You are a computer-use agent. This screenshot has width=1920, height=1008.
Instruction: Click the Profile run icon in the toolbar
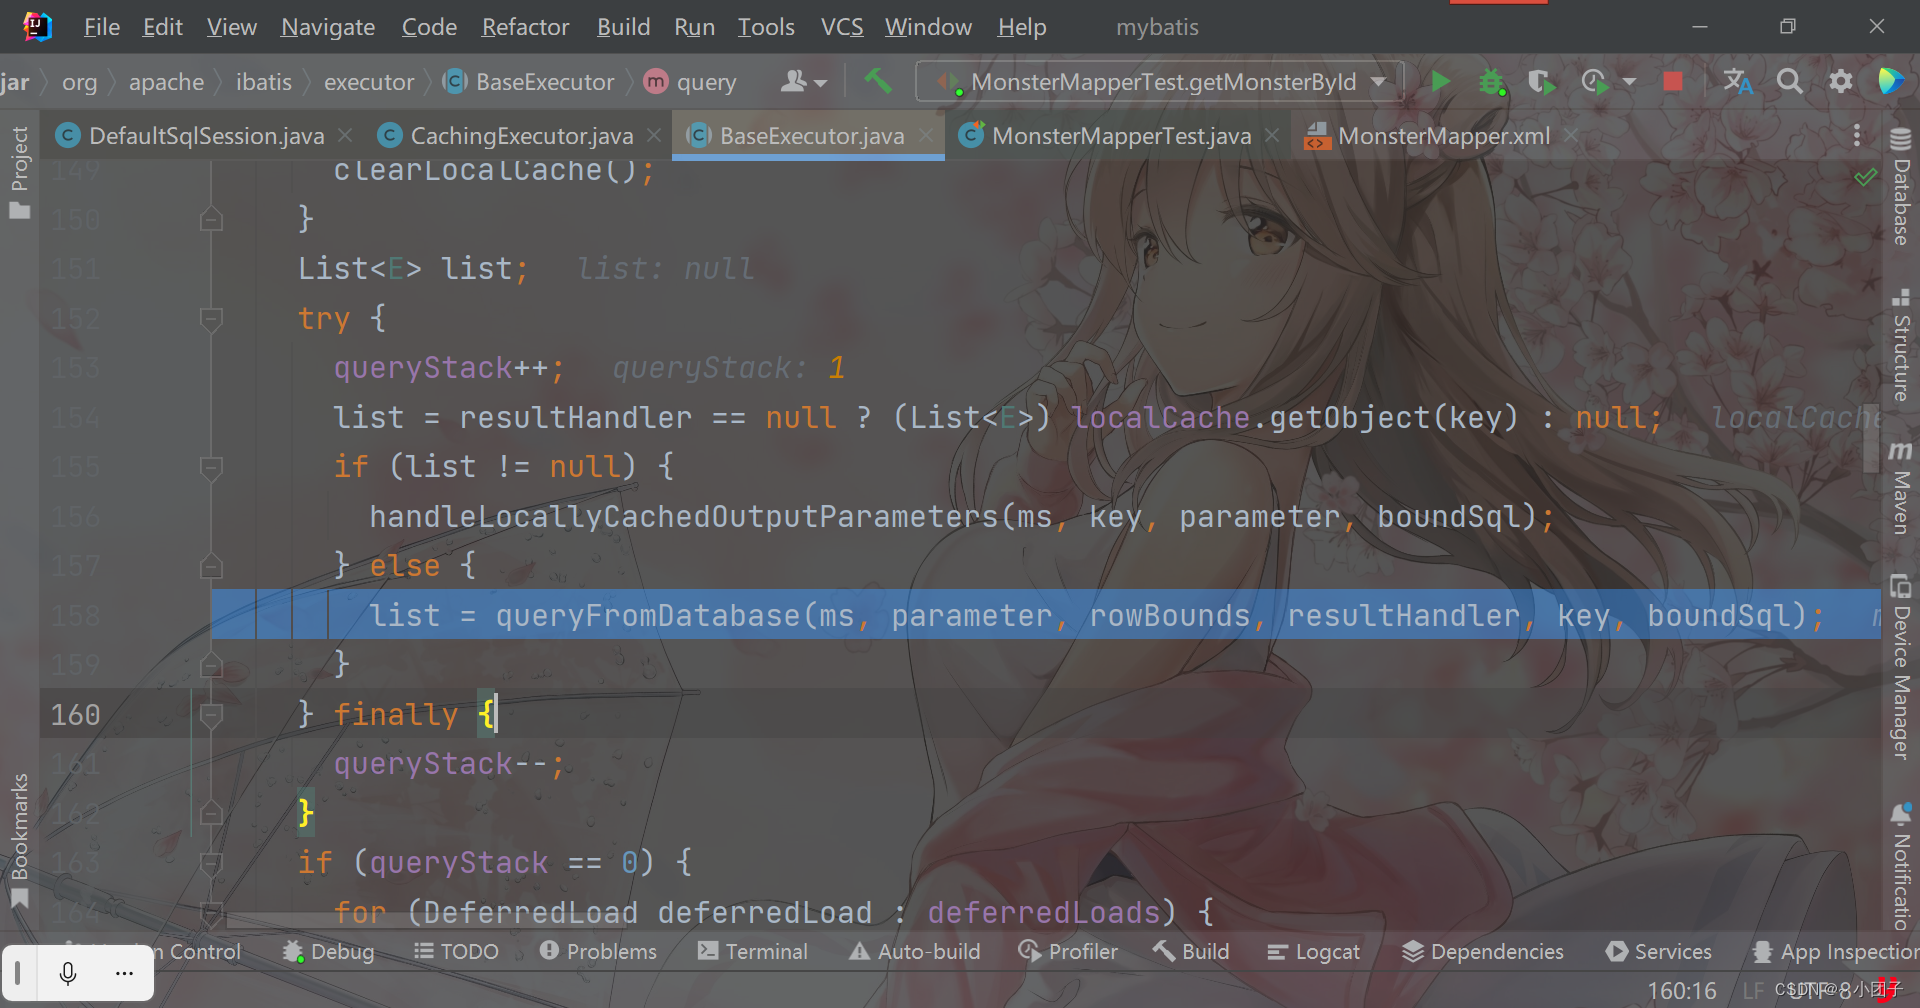(x=1594, y=81)
